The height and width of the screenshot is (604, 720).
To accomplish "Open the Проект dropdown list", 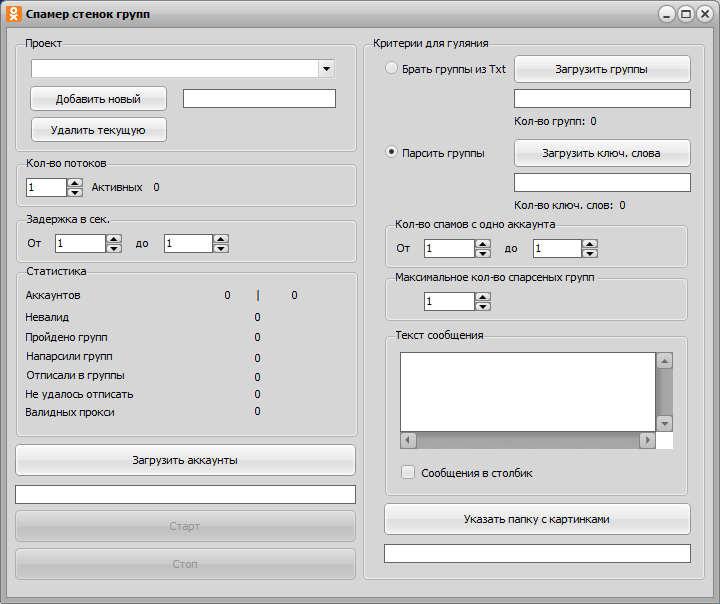I will [326, 69].
